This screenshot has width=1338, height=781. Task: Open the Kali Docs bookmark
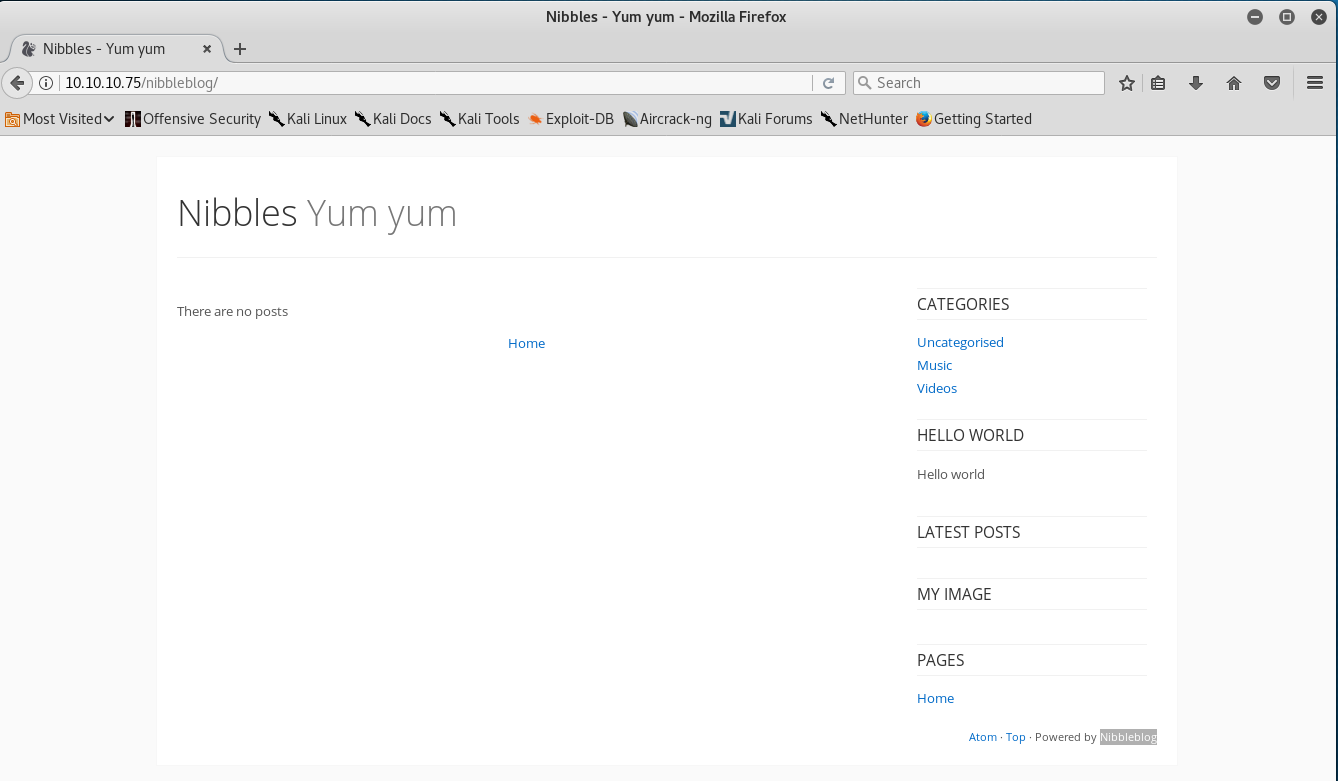(x=393, y=119)
